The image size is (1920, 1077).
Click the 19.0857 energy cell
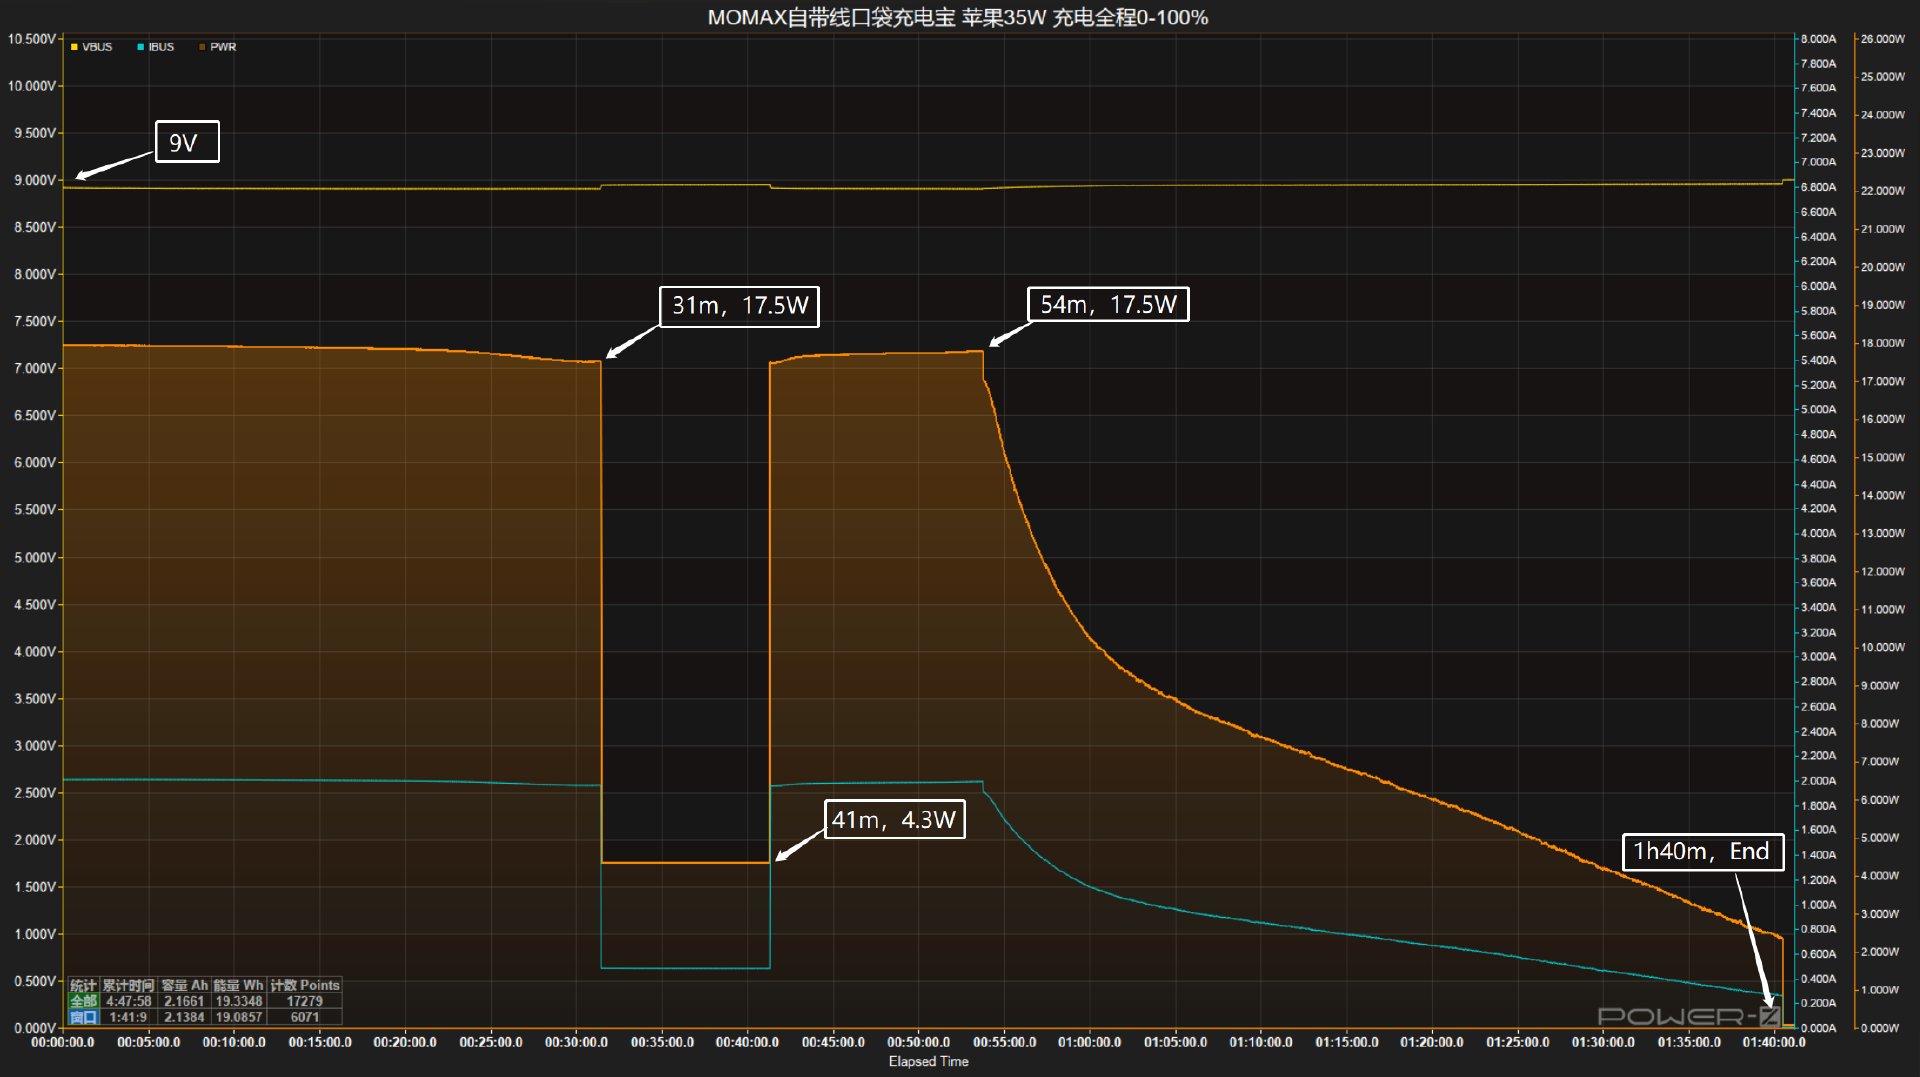(x=238, y=1017)
